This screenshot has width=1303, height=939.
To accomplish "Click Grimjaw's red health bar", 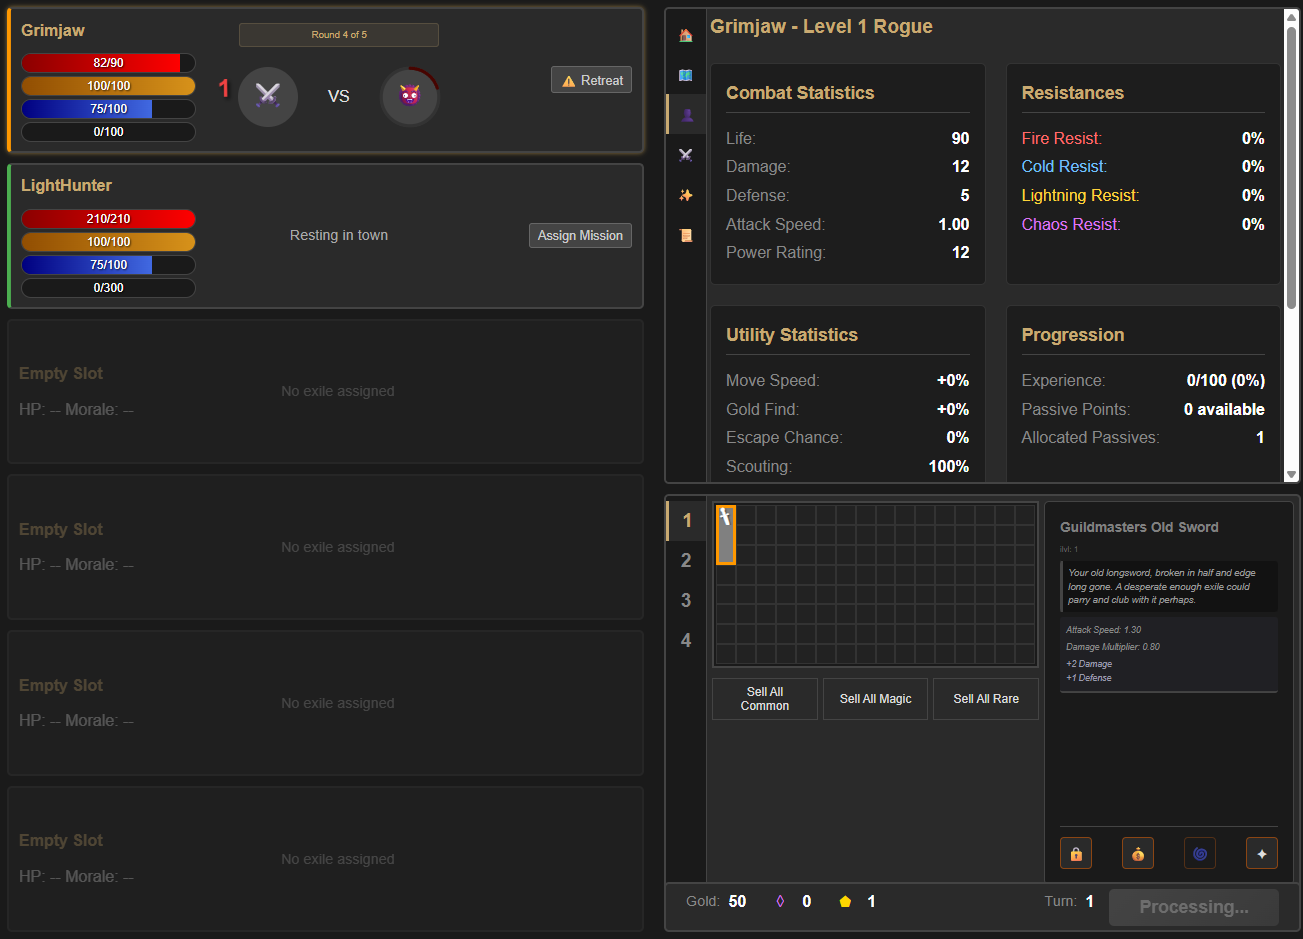I will click(108, 63).
